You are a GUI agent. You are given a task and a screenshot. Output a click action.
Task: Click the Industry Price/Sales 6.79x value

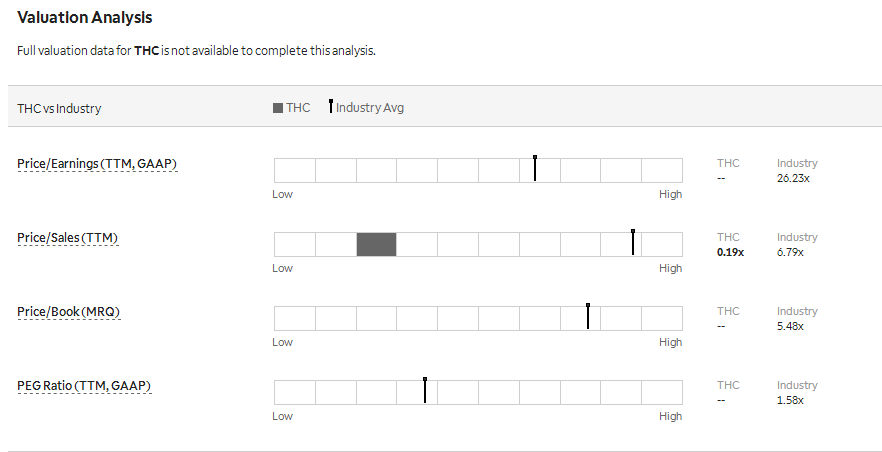[x=790, y=252]
